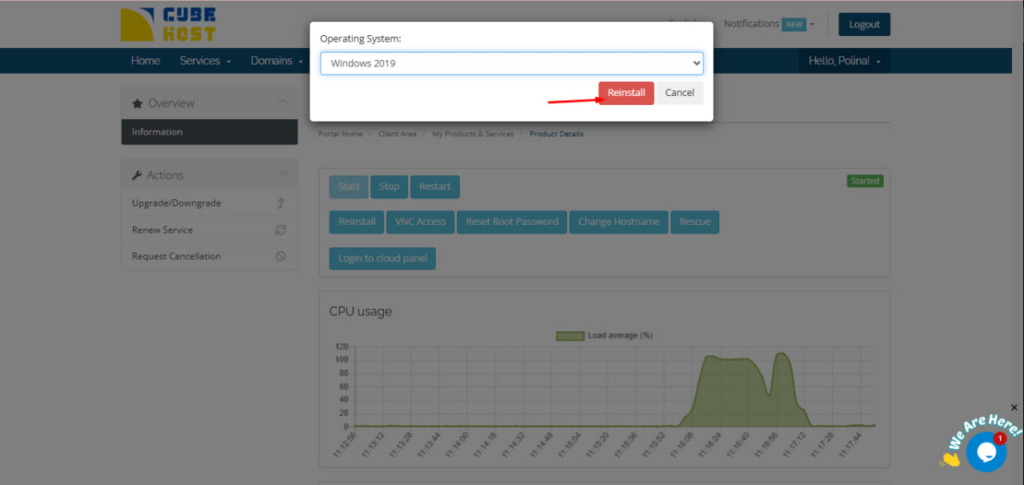Image resolution: width=1024 pixels, height=485 pixels.
Task: Go to the Home menu item
Action: tap(145, 61)
